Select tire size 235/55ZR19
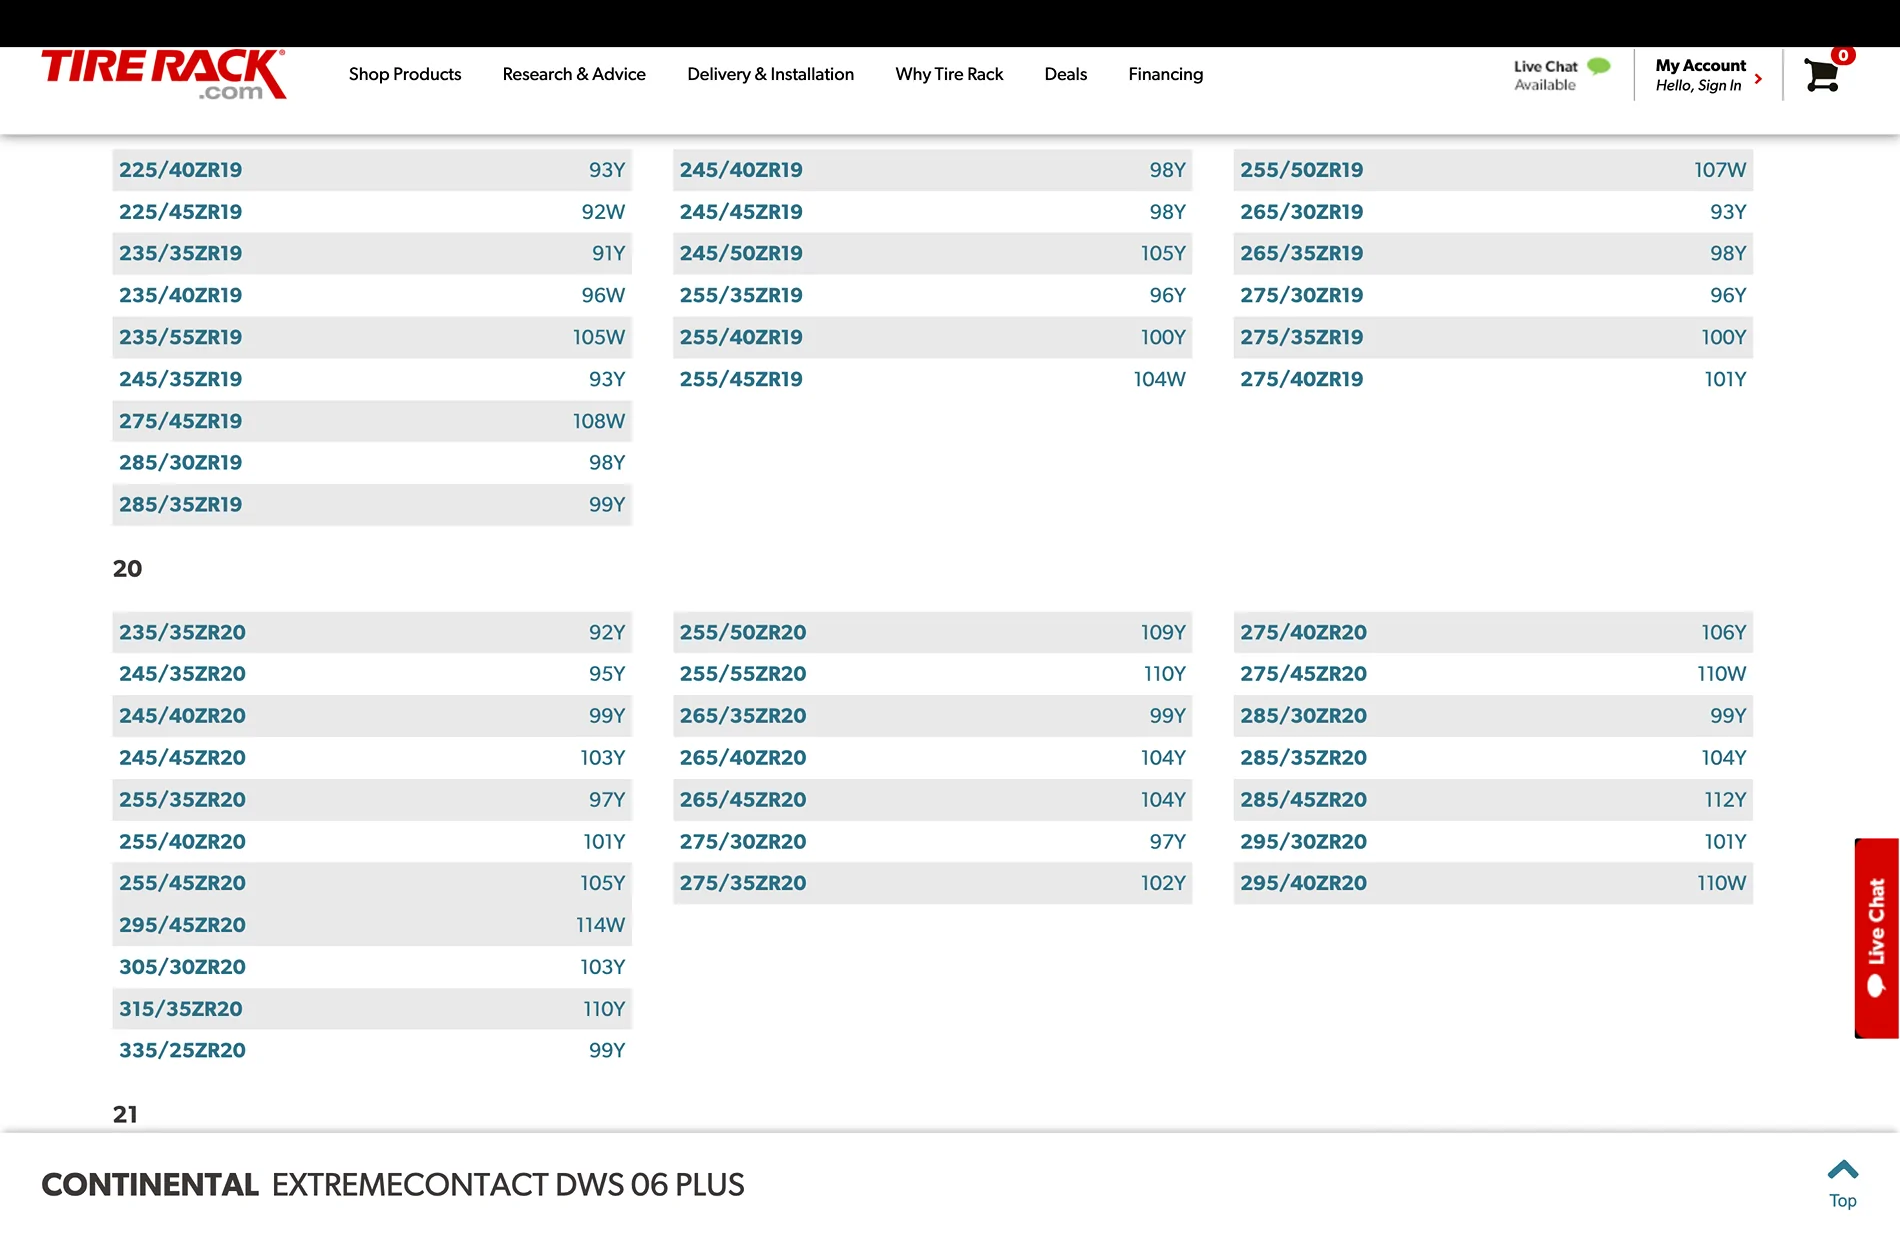This screenshot has height=1235, width=1900. [x=372, y=338]
